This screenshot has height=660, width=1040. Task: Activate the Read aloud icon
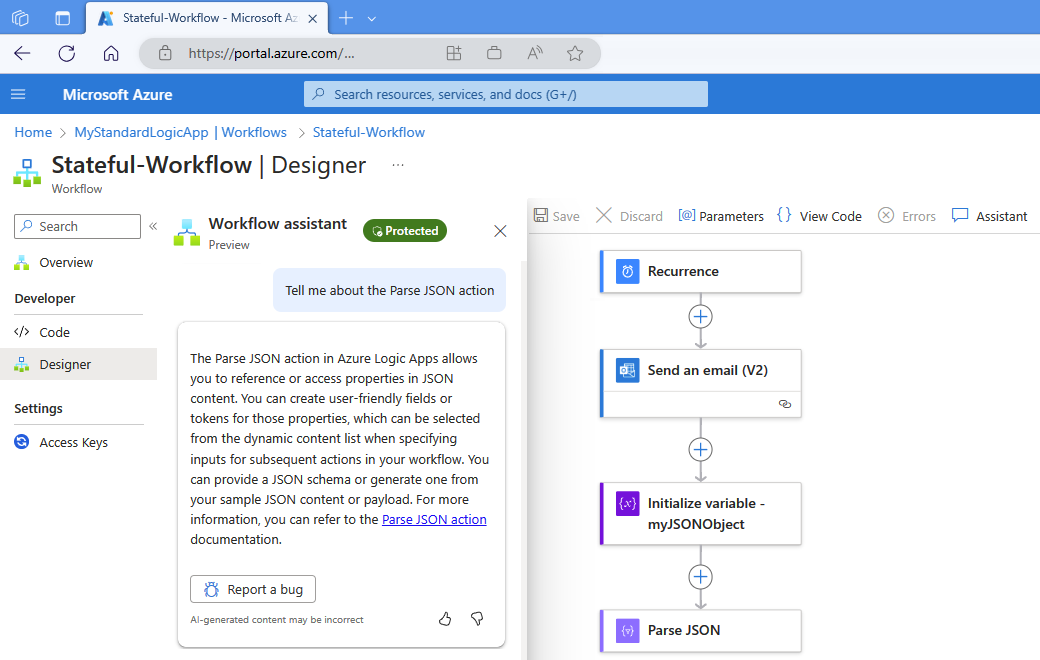535,53
